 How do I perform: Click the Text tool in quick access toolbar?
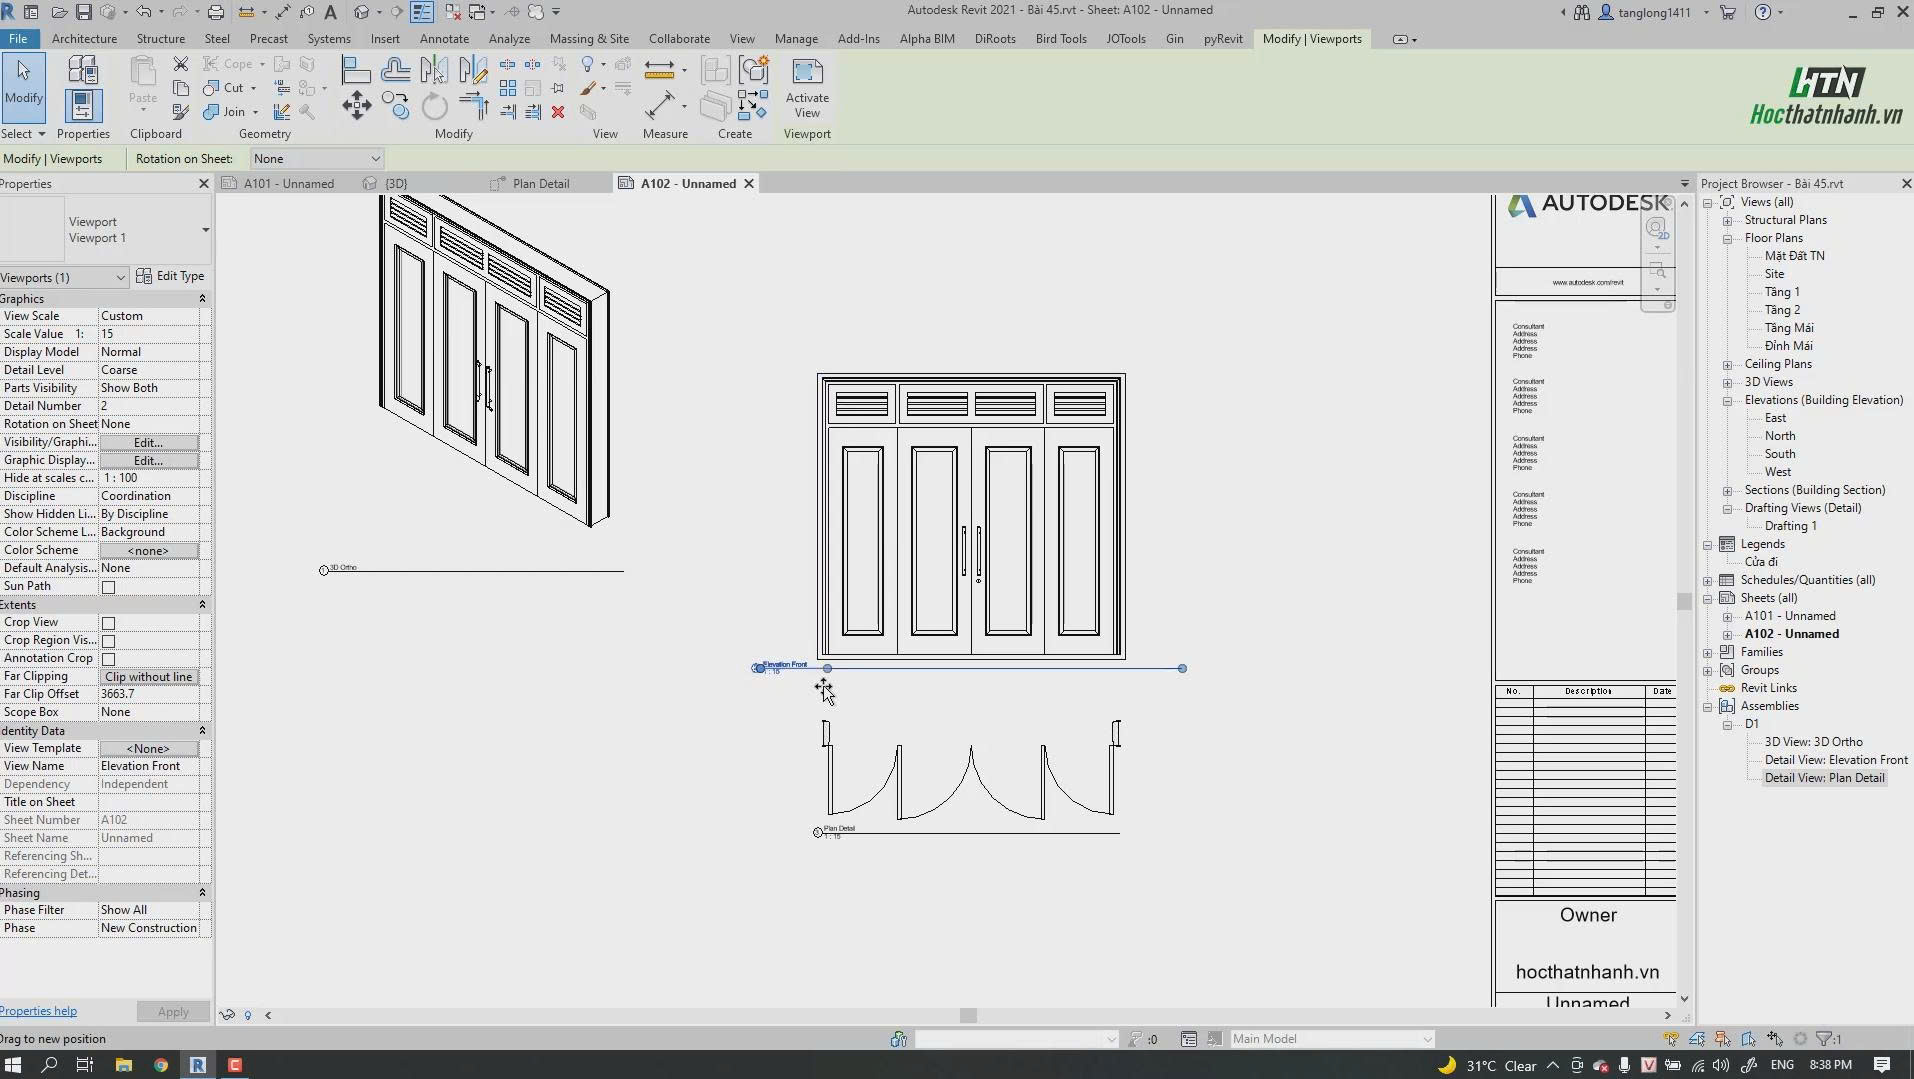[331, 12]
